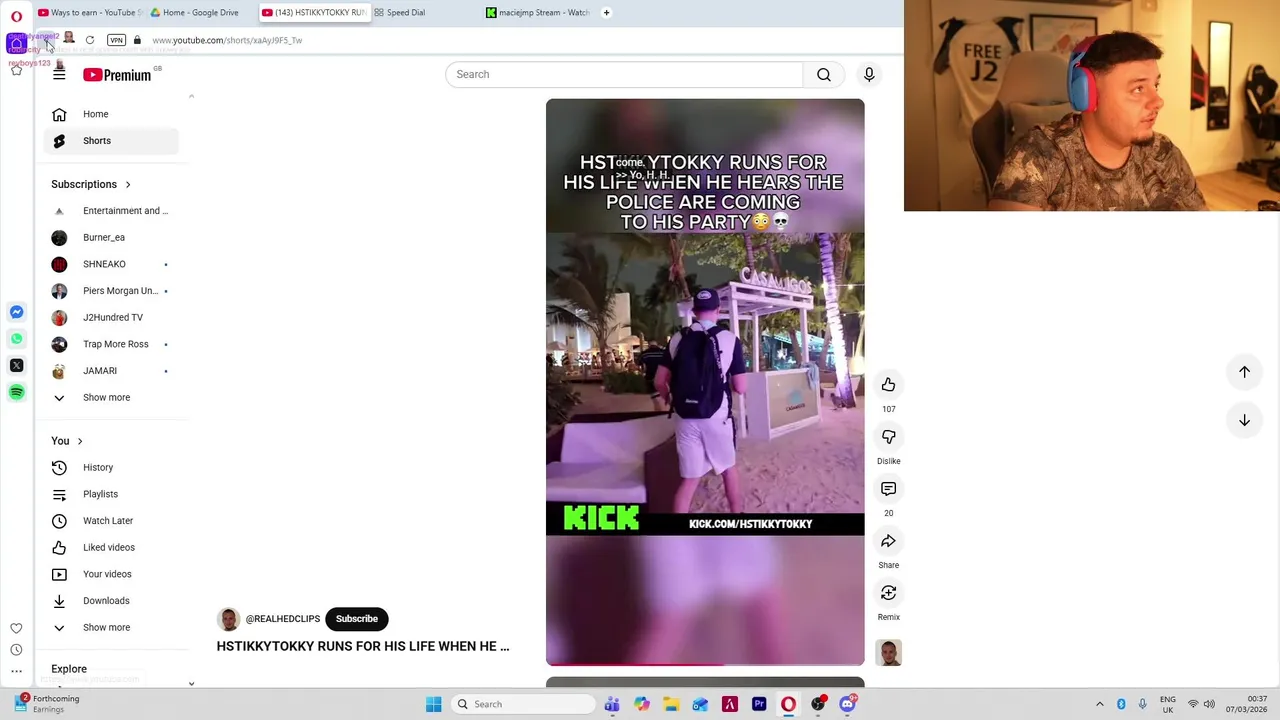Screen dimensions: 1280x720
Task: Click the browser address bar URL
Action: (227, 40)
